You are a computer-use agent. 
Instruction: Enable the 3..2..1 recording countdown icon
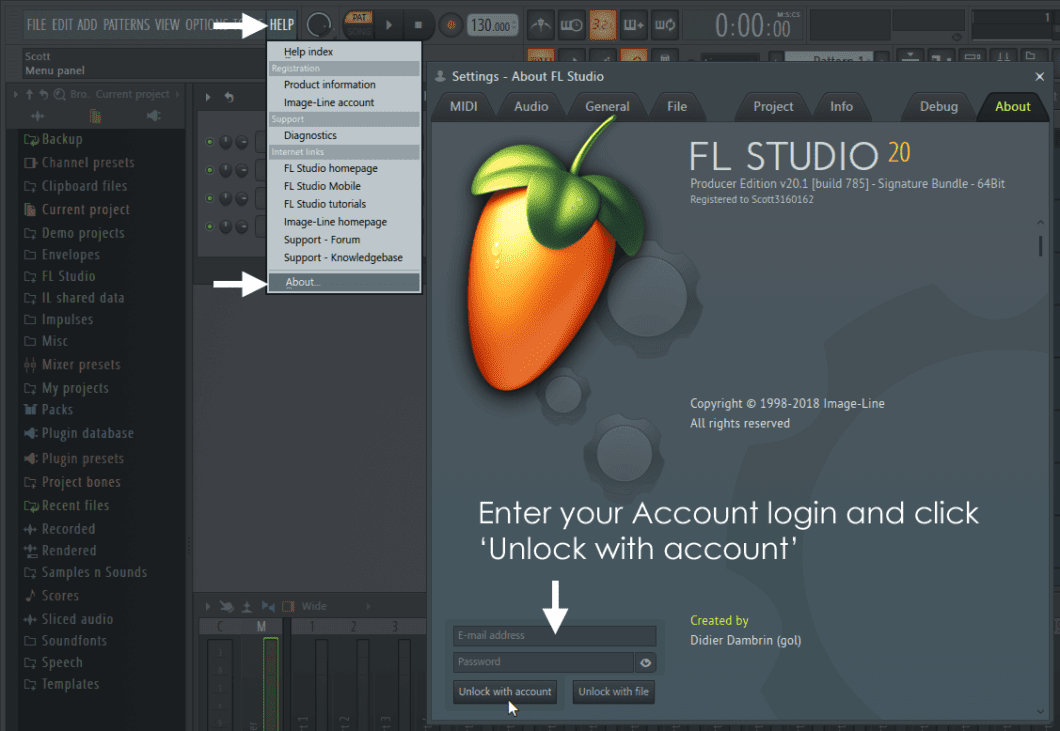click(602, 24)
